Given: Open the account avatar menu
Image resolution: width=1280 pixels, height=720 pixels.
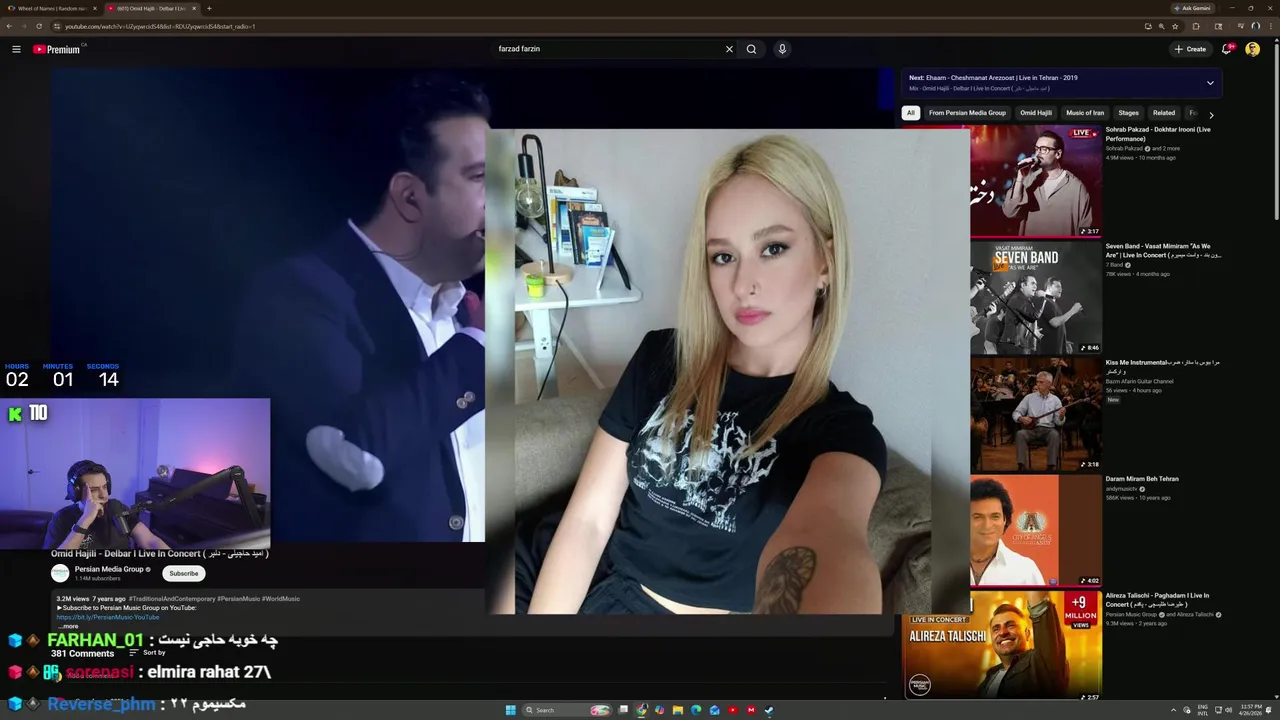Looking at the screenshot, I should point(1252,49).
